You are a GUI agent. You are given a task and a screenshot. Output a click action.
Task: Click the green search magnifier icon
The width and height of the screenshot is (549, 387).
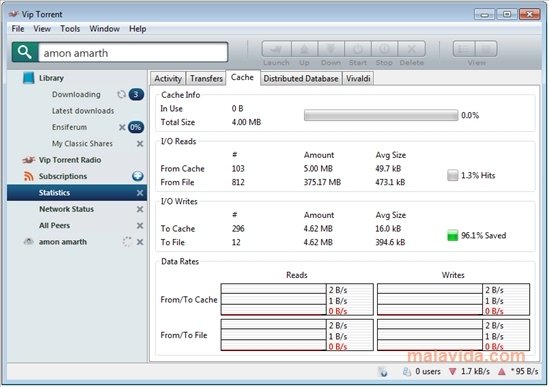pyautogui.click(x=25, y=52)
